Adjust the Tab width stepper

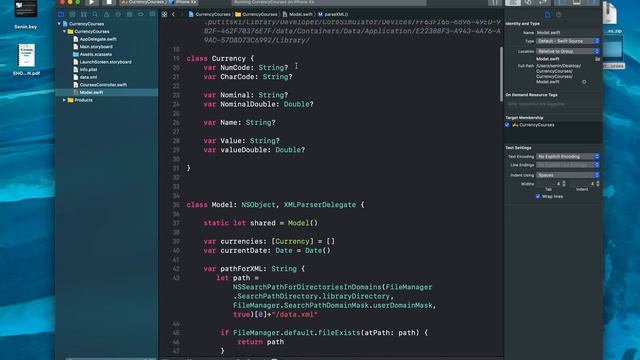[564, 184]
